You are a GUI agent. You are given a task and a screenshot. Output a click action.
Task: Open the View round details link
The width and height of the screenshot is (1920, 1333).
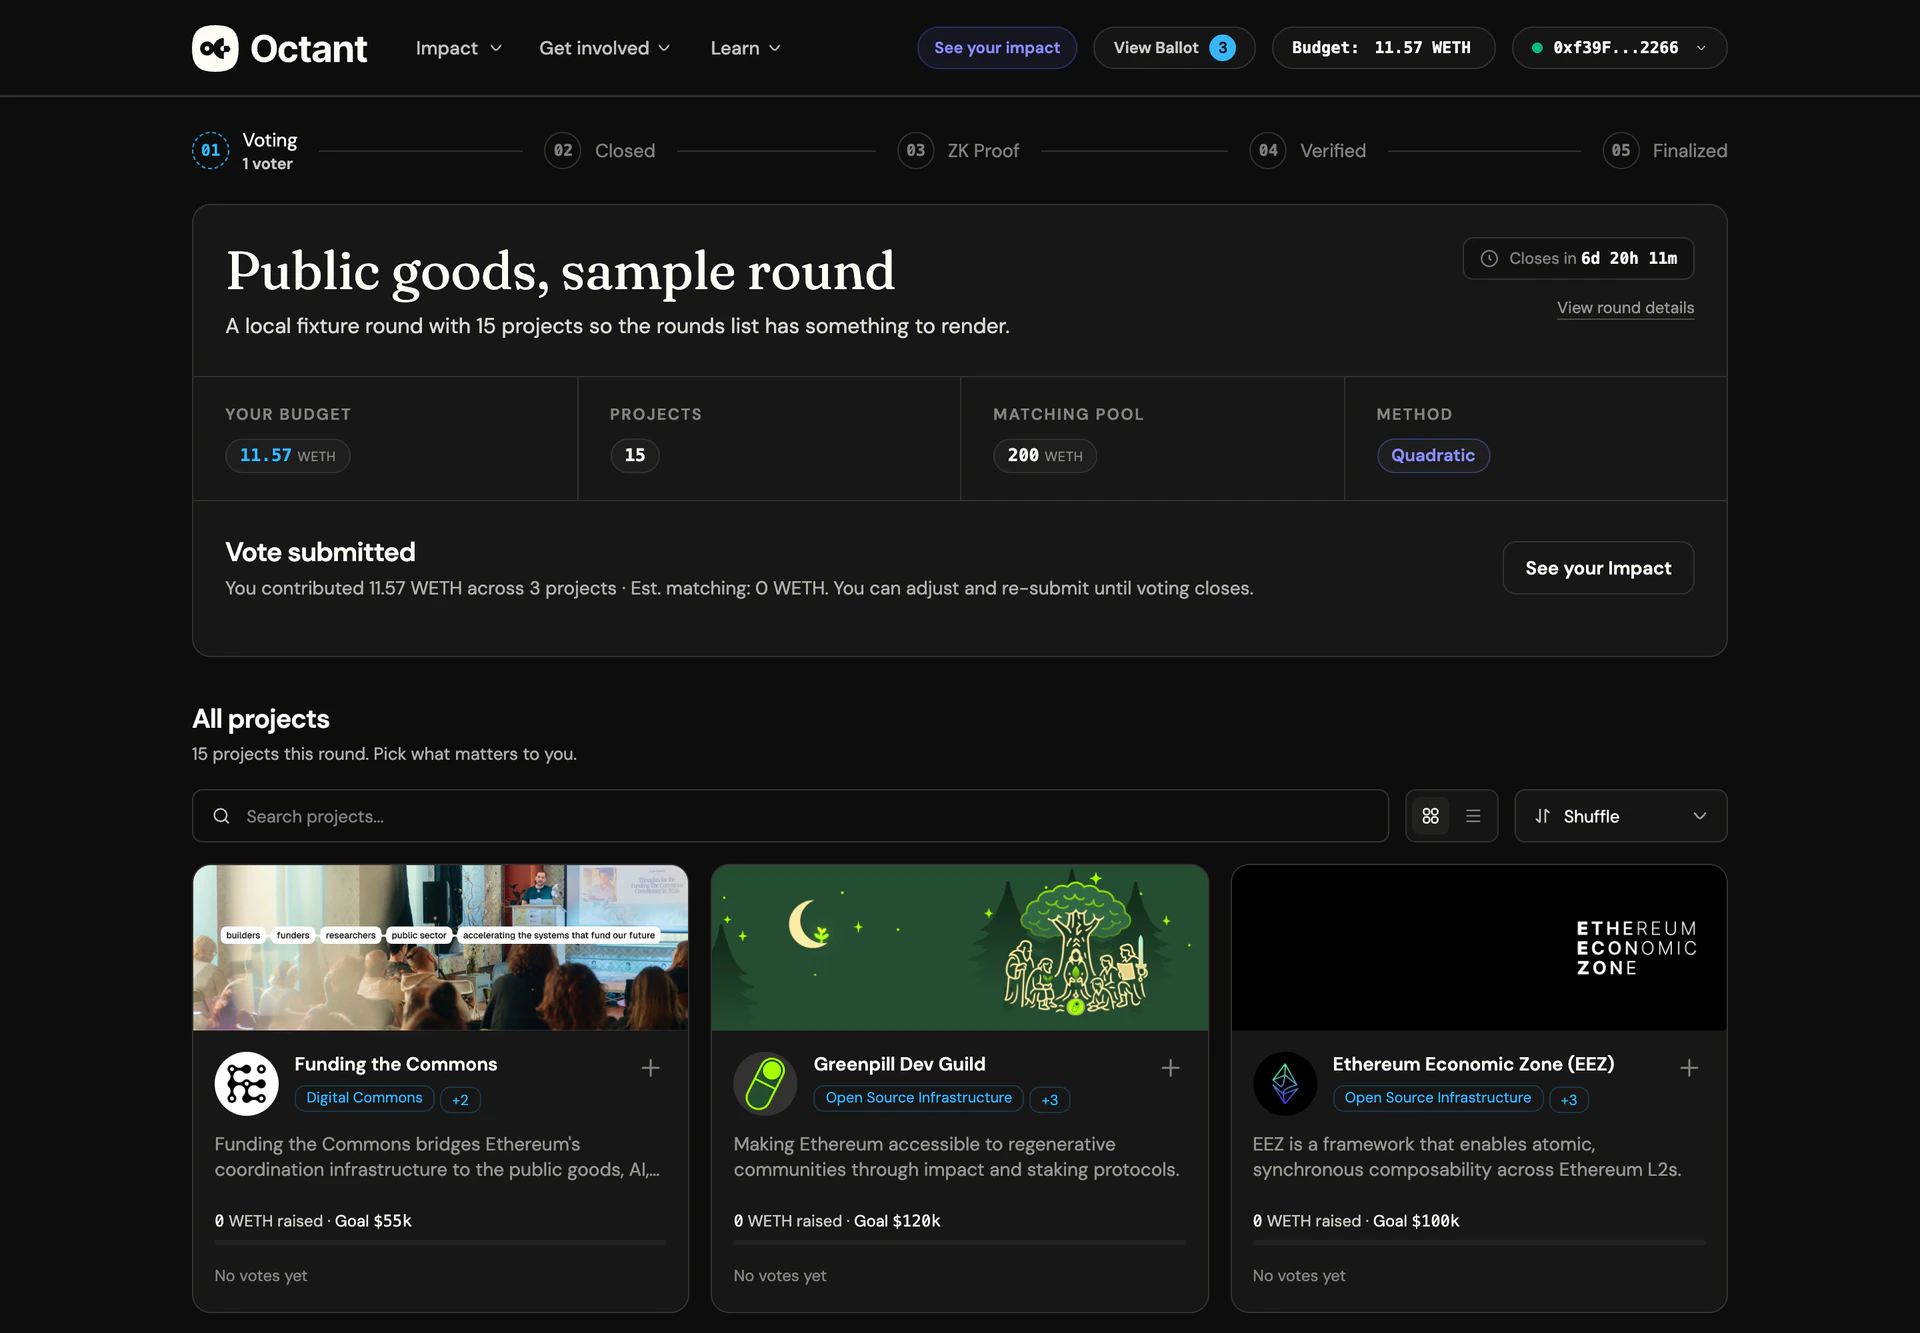1625,308
